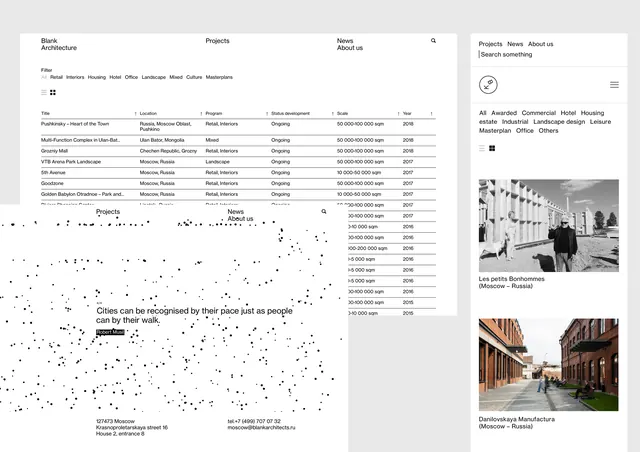Open VTB Arena Park Landscape row
Image resolution: width=640 pixels, height=452 pixels.
(x=238, y=162)
